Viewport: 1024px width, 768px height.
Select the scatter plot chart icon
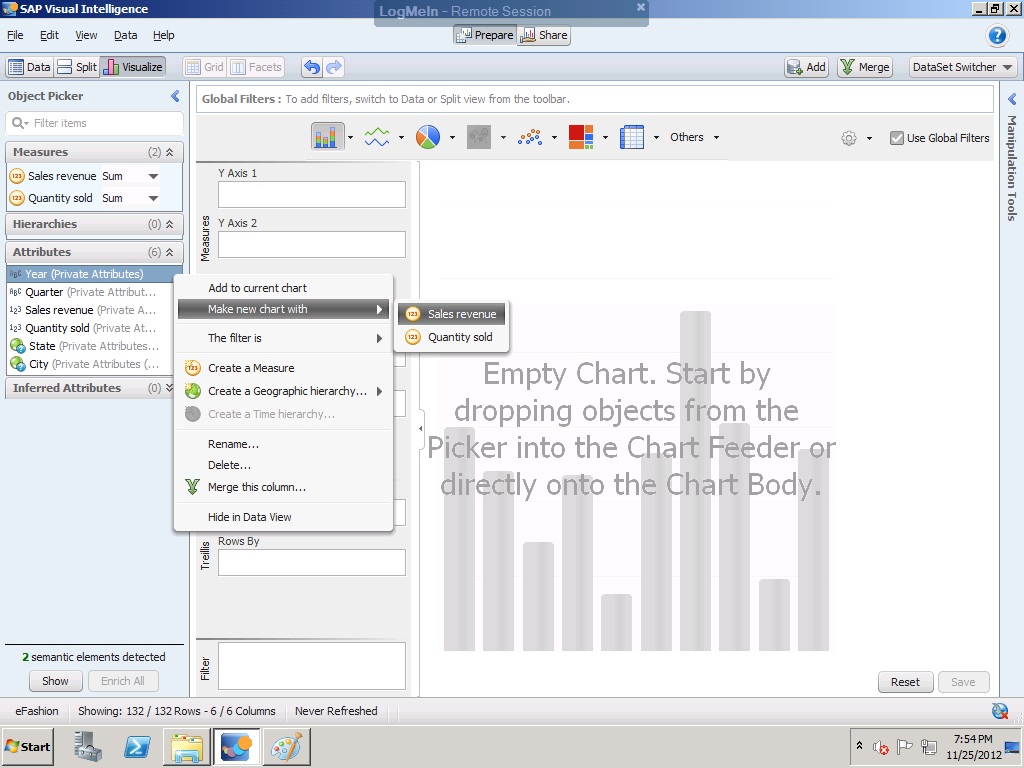530,137
